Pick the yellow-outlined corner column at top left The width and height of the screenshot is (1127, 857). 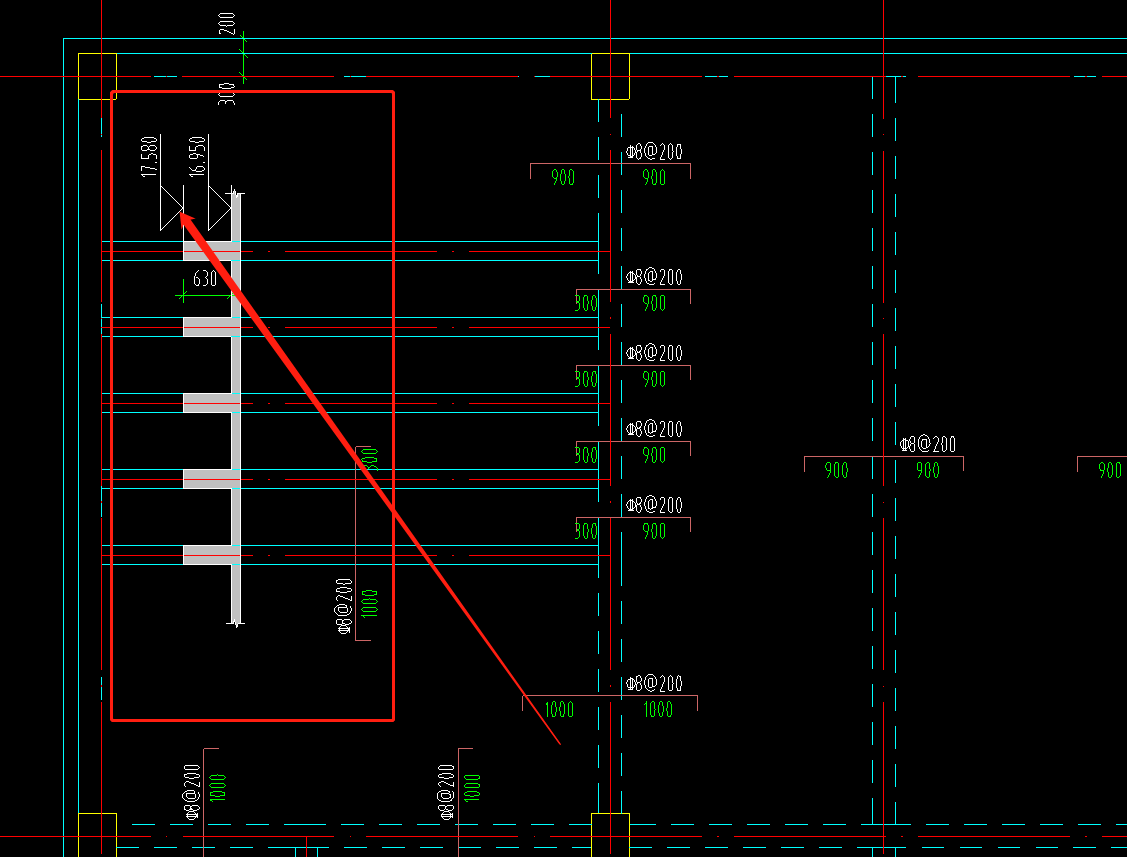pos(98,76)
